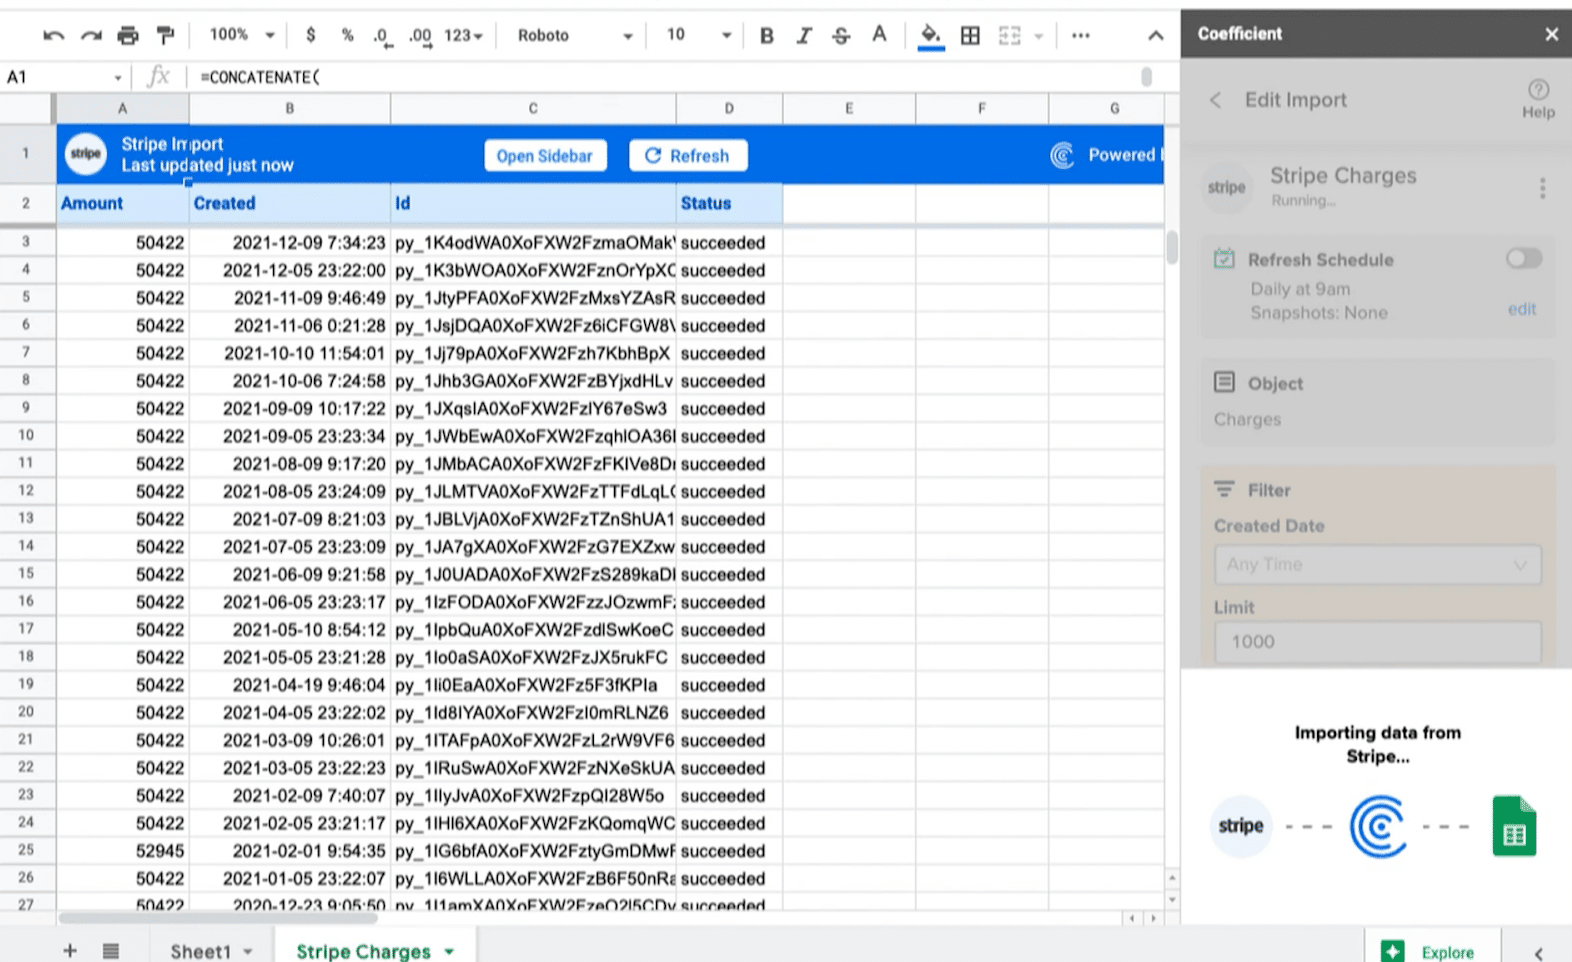Click the print icon
Viewport: 1572px width, 962px height.
[x=128, y=36]
